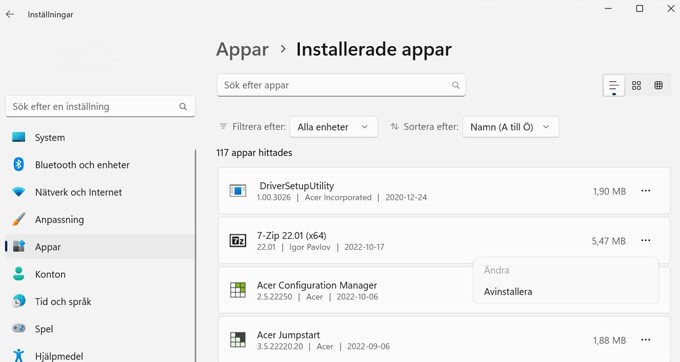The width and height of the screenshot is (680, 362).
Task: Click the Acer Configuration Manager app icon
Action: (x=238, y=290)
